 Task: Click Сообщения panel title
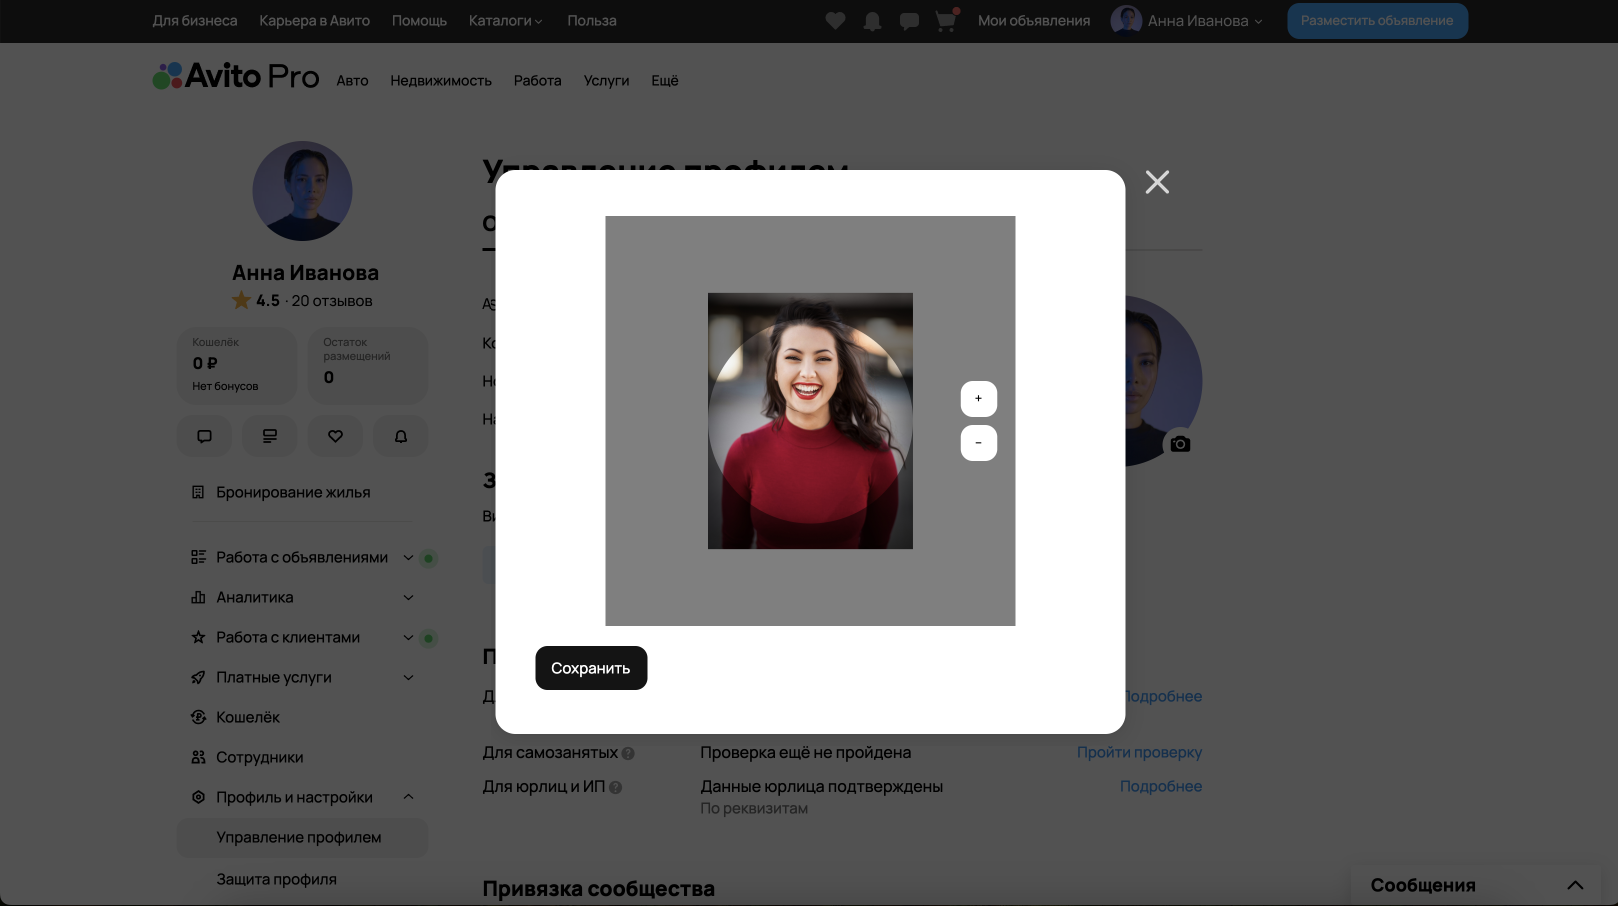(1423, 885)
